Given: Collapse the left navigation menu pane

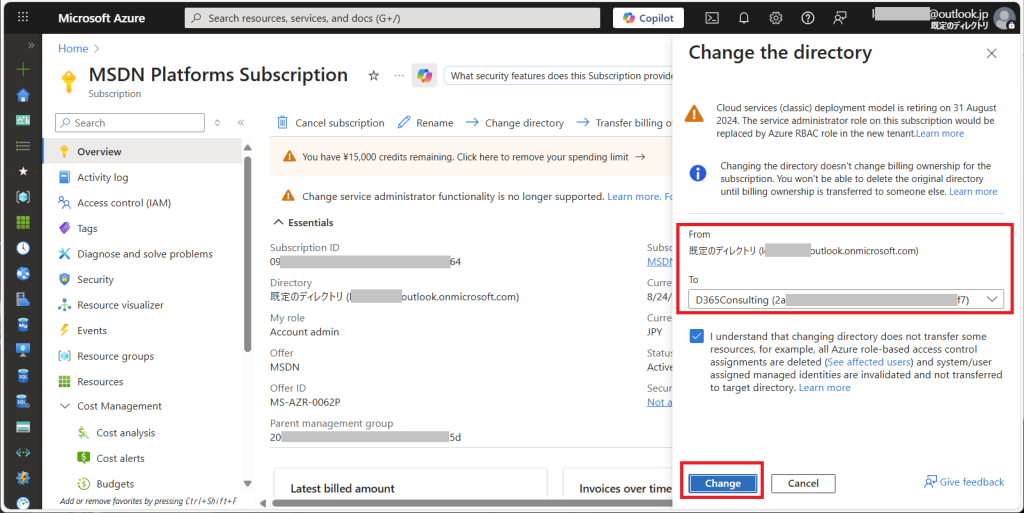Looking at the screenshot, I should point(241,123).
